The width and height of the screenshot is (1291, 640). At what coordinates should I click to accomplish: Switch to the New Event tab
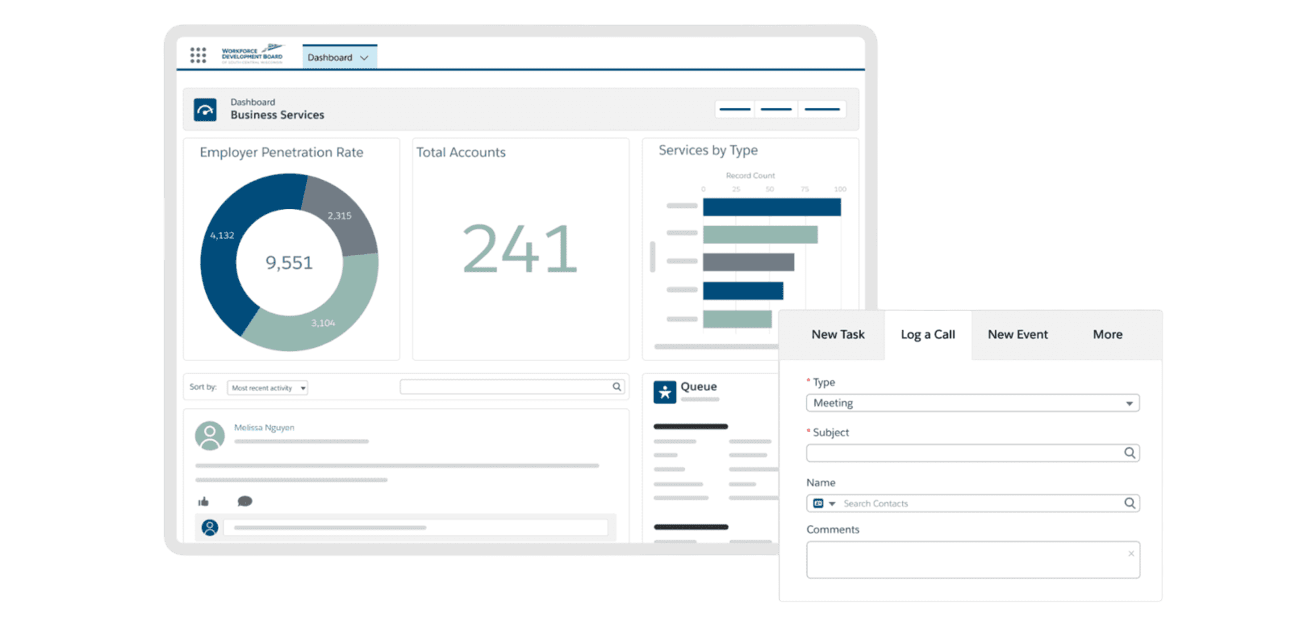[1017, 335]
